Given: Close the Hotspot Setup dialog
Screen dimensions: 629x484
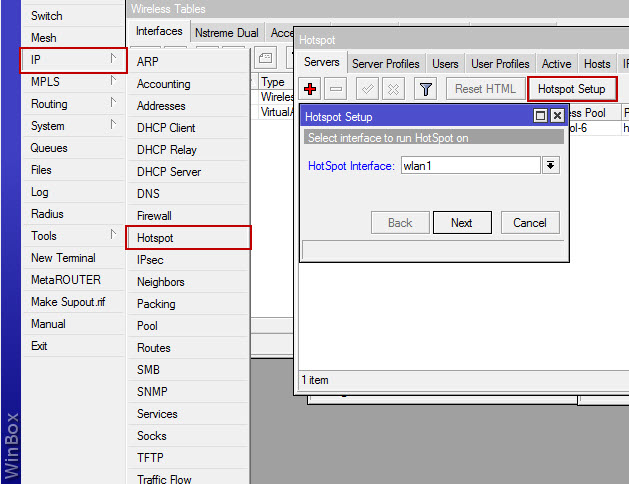Looking at the screenshot, I should coord(557,116).
